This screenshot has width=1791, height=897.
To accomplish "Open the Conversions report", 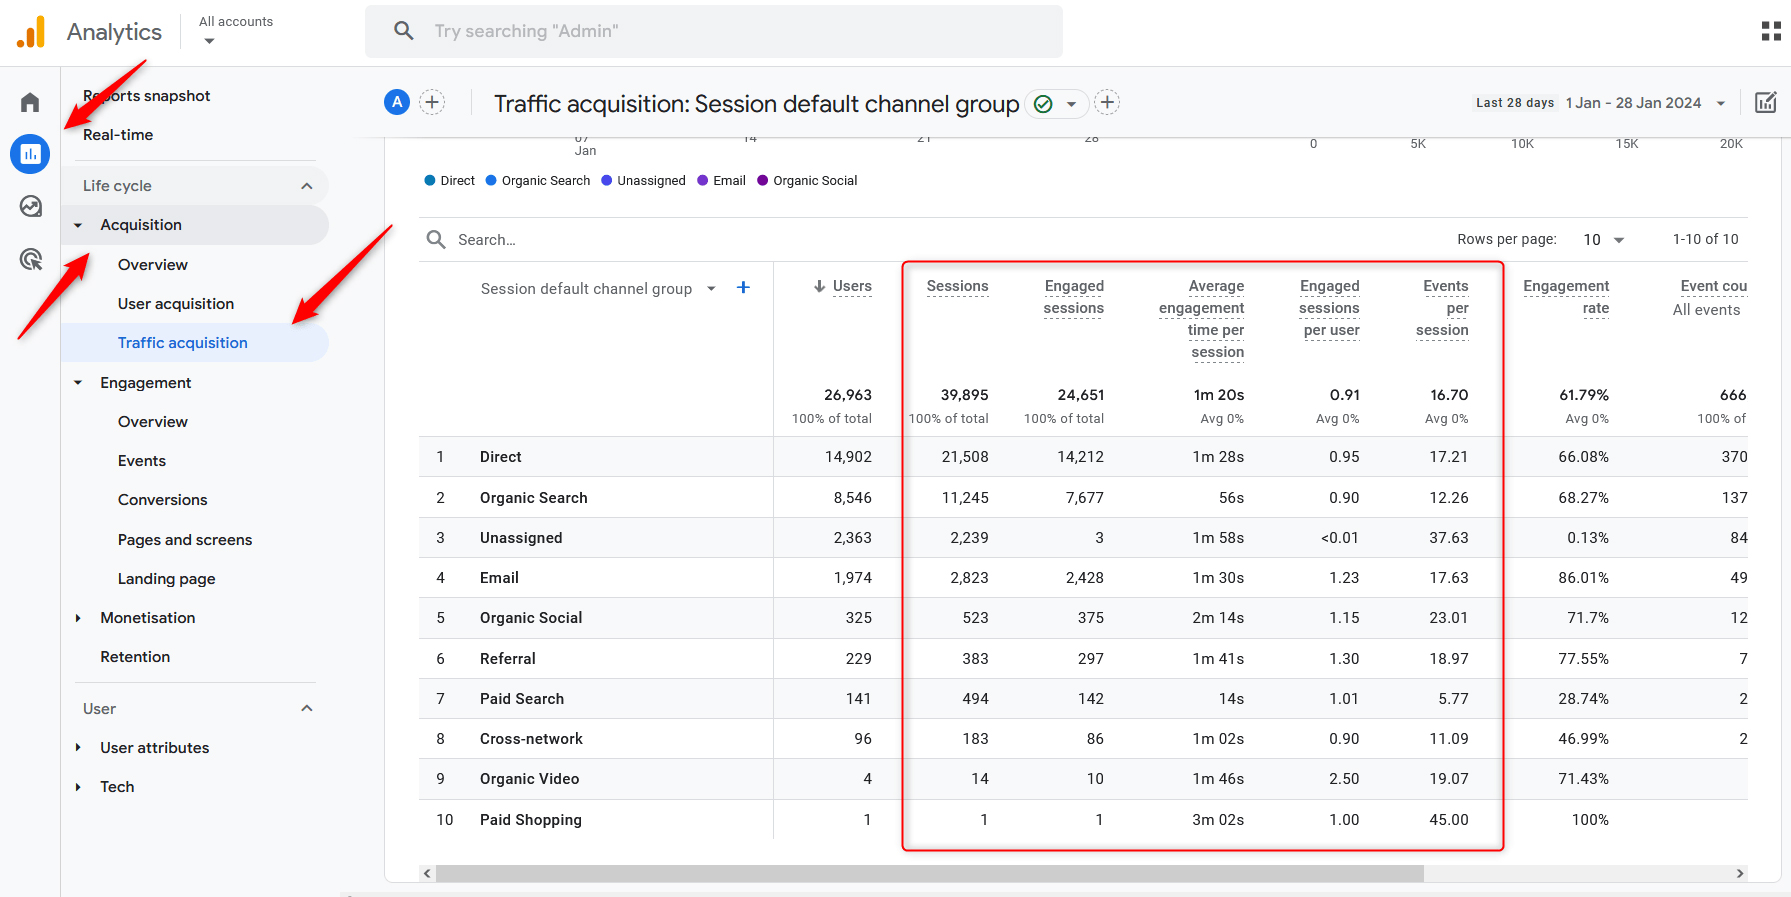I will pyautogui.click(x=163, y=500).
